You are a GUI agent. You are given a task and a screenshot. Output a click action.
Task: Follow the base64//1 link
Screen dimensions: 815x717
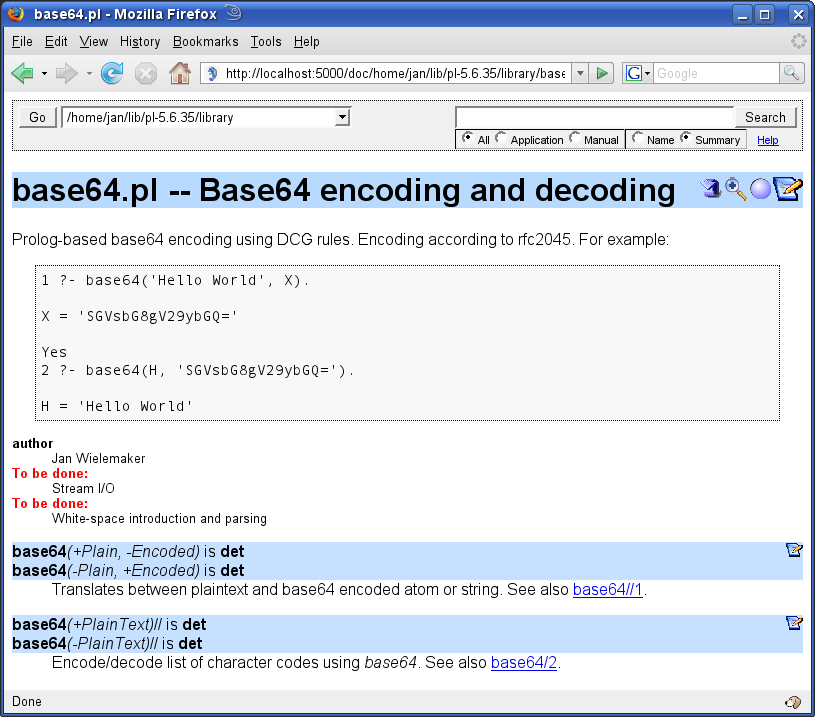point(607,590)
